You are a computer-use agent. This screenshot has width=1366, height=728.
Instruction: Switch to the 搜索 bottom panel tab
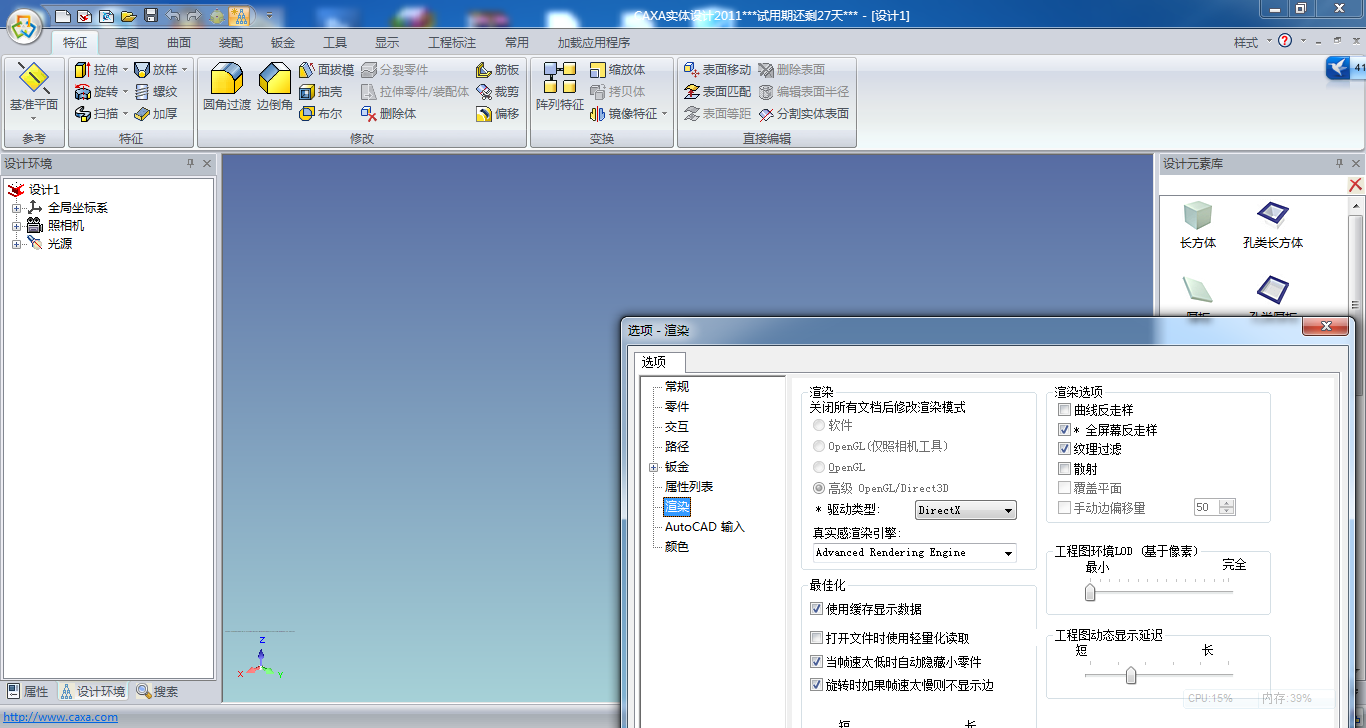pos(158,691)
